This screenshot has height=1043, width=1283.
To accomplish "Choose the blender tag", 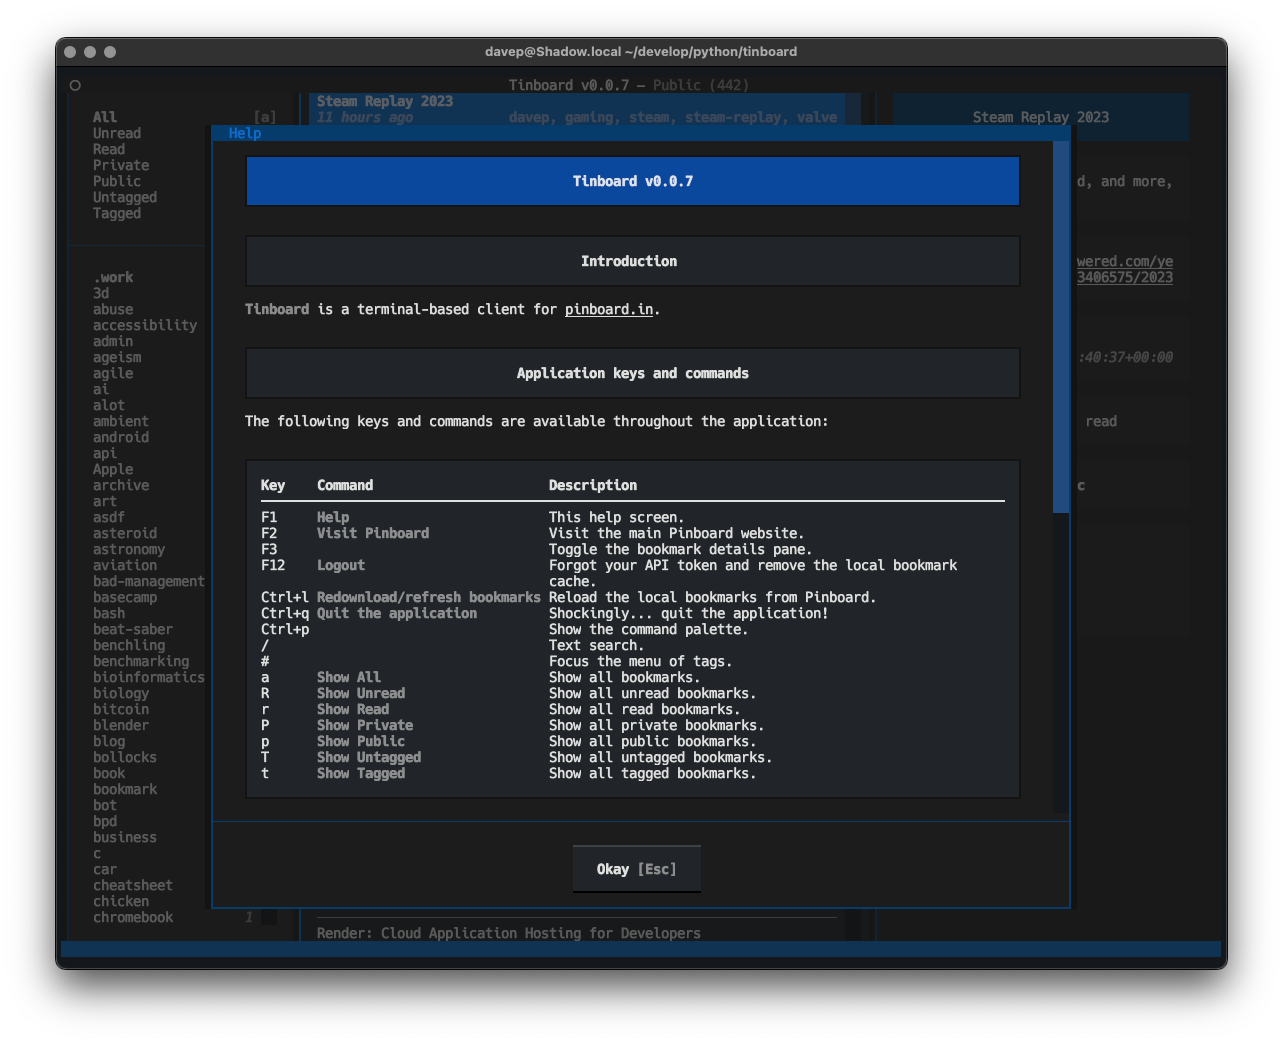I will pos(121,725).
